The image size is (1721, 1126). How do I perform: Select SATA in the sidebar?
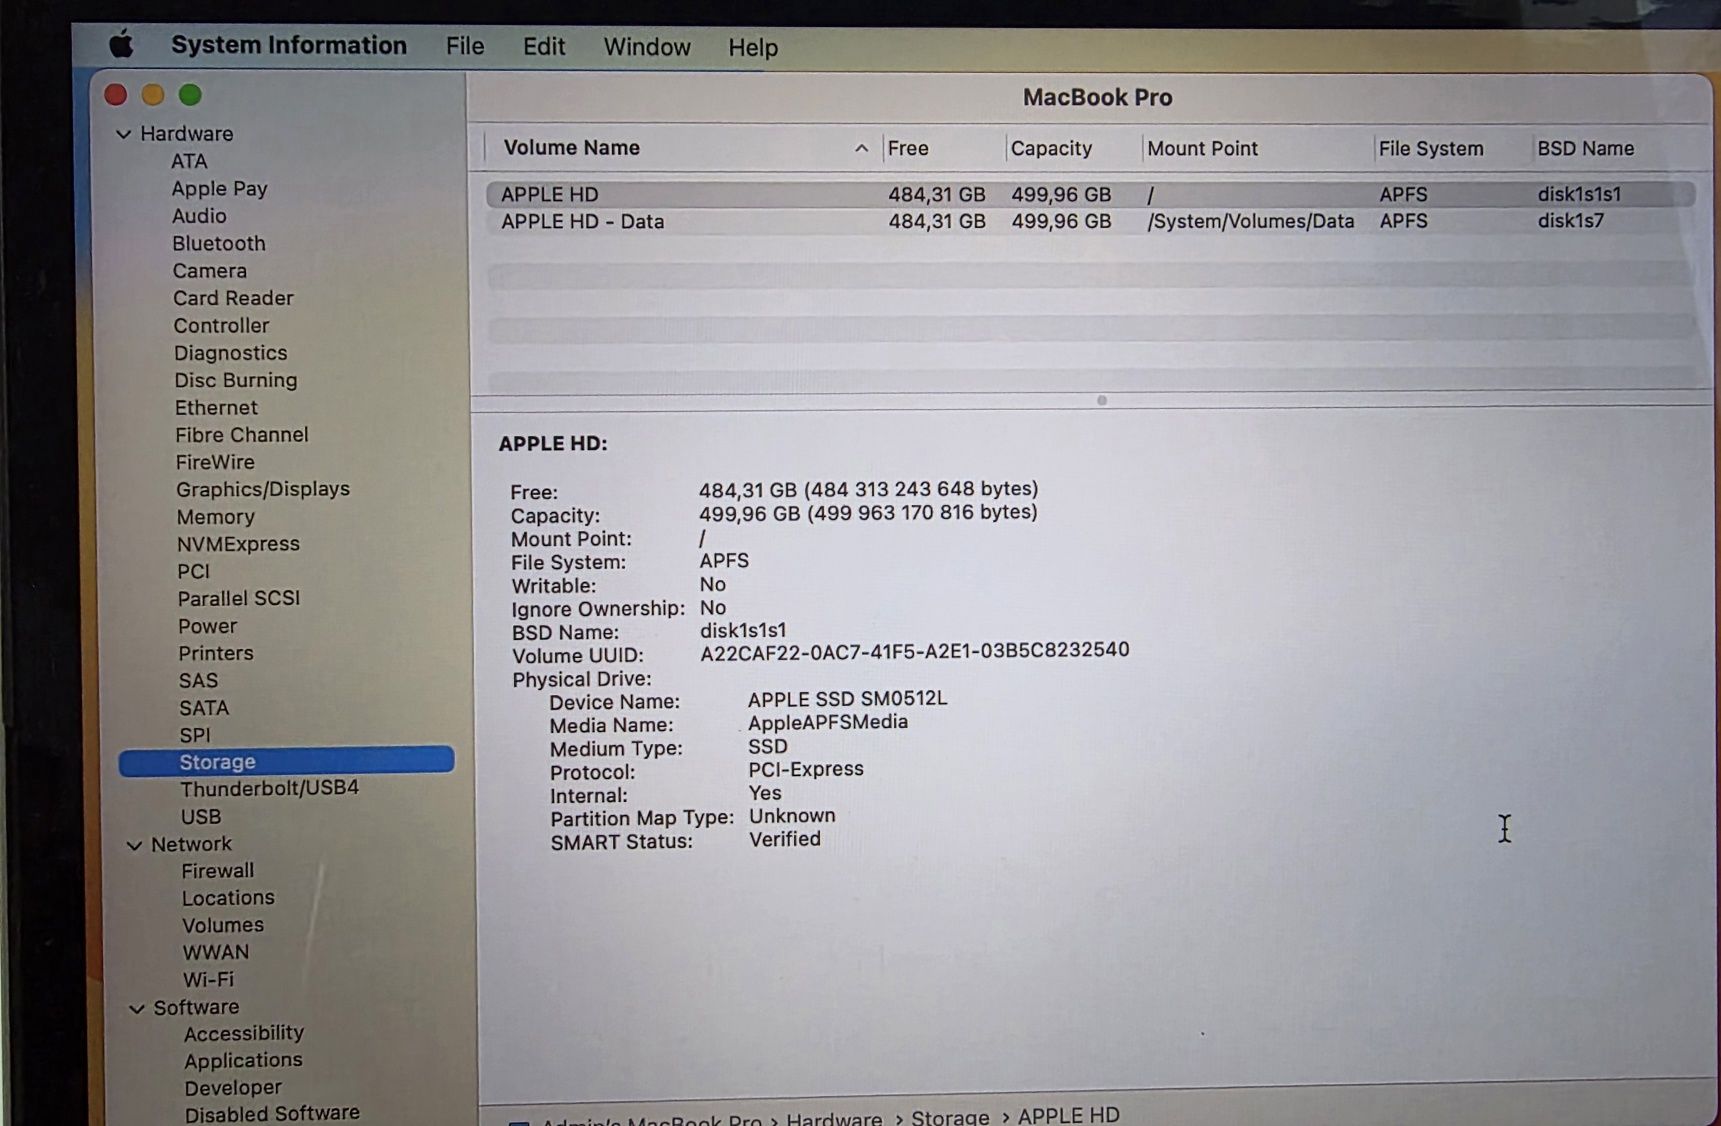(x=204, y=708)
